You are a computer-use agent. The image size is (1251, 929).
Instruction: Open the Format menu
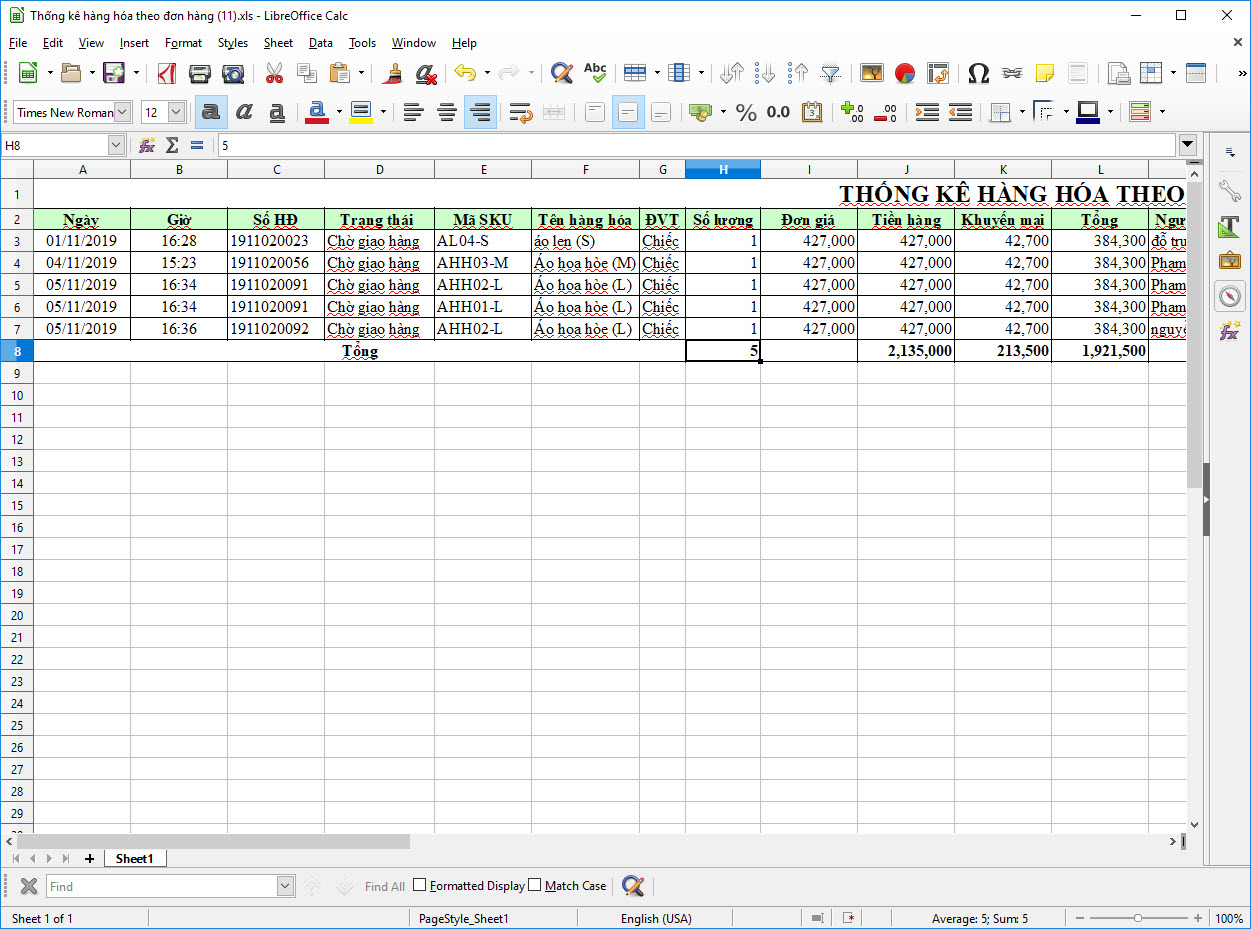click(183, 43)
